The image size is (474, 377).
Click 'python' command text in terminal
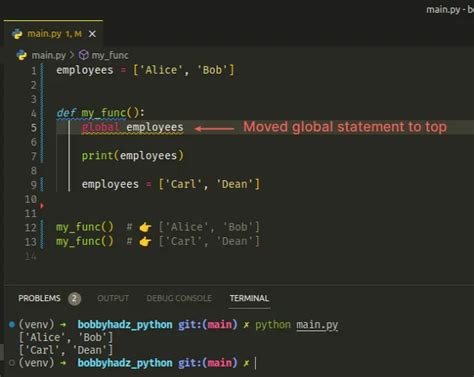click(x=273, y=325)
